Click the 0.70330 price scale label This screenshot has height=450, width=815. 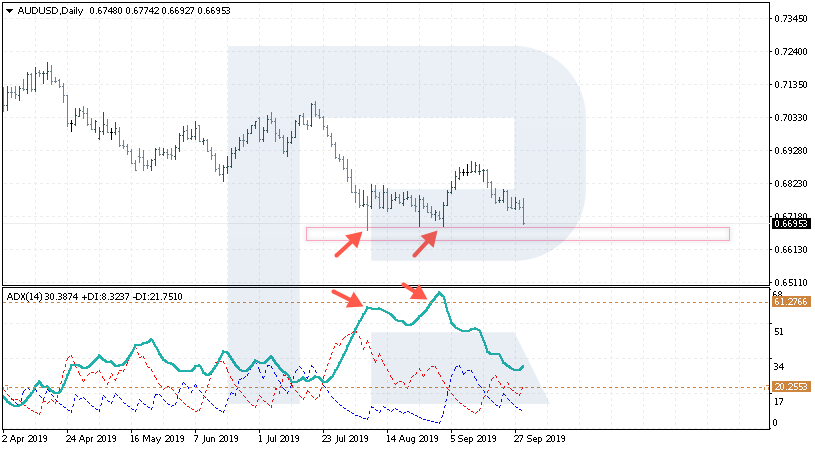click(791, 117)
